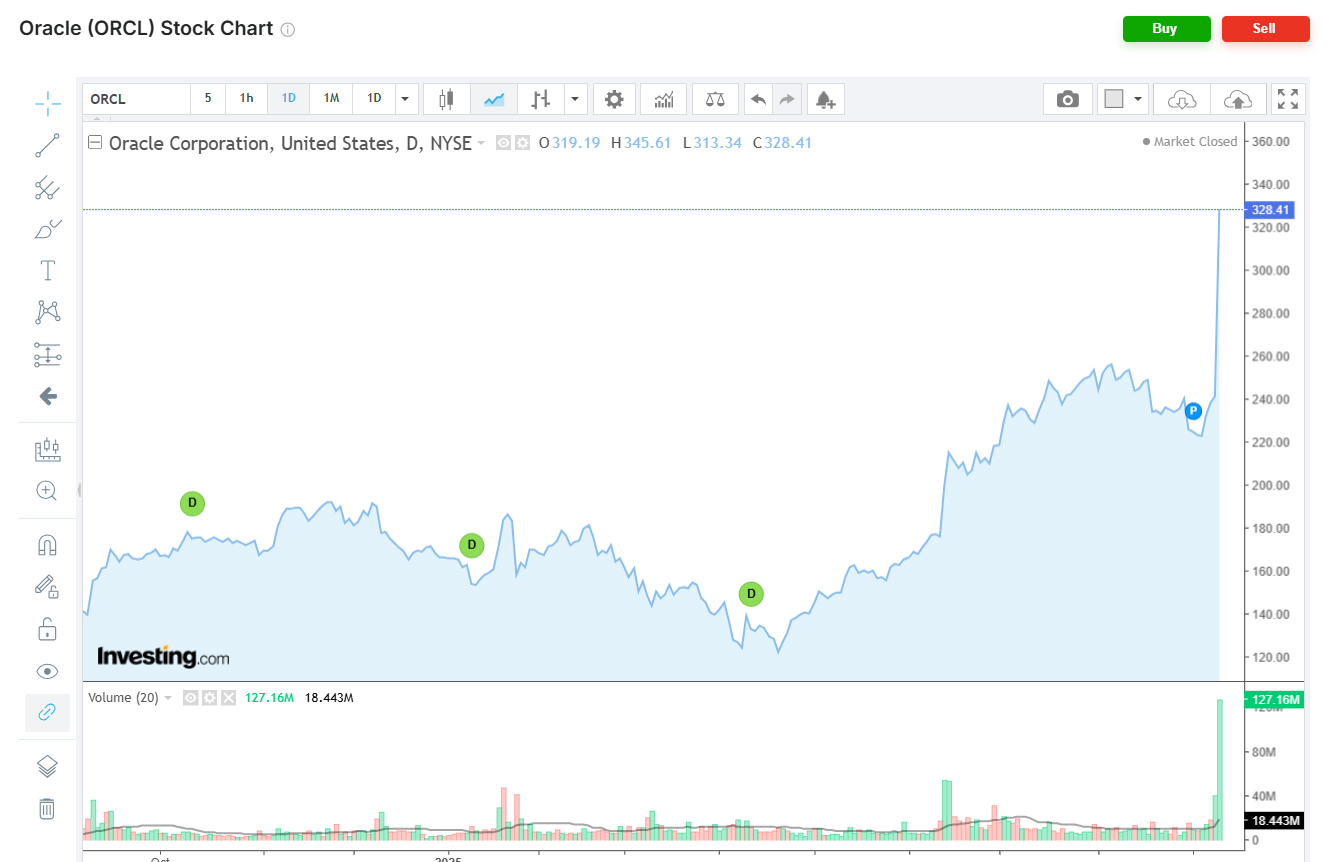Image resolution: width=1332 pixels, height=862 pixels.
Task: Click the red Sell button
Action: tap(1265, 29)
